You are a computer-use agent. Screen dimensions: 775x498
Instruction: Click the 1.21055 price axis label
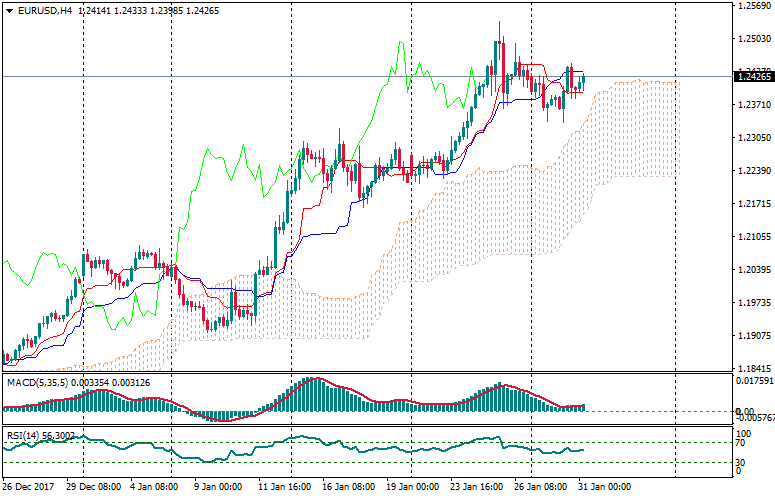(x=752, y=237)
